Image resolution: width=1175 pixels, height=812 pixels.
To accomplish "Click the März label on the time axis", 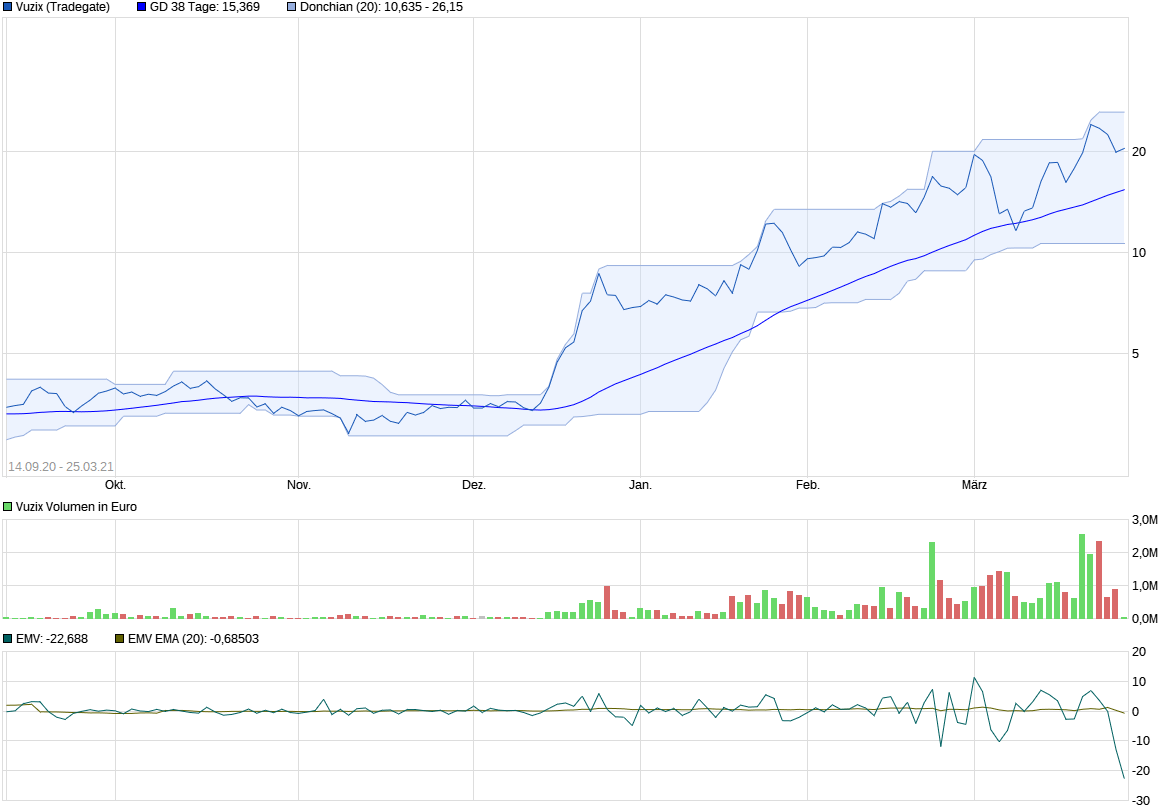I will point(972,484).
